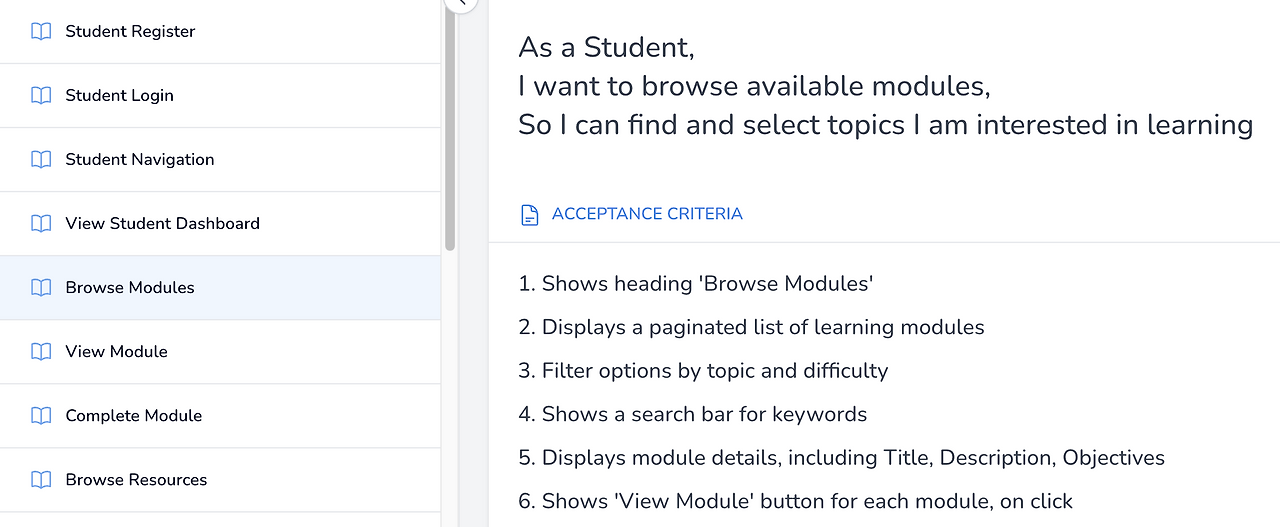Screen dimensions: 1280x527
Task: Click the book icon beside View Student Dashboard
Action: (41, 224)
